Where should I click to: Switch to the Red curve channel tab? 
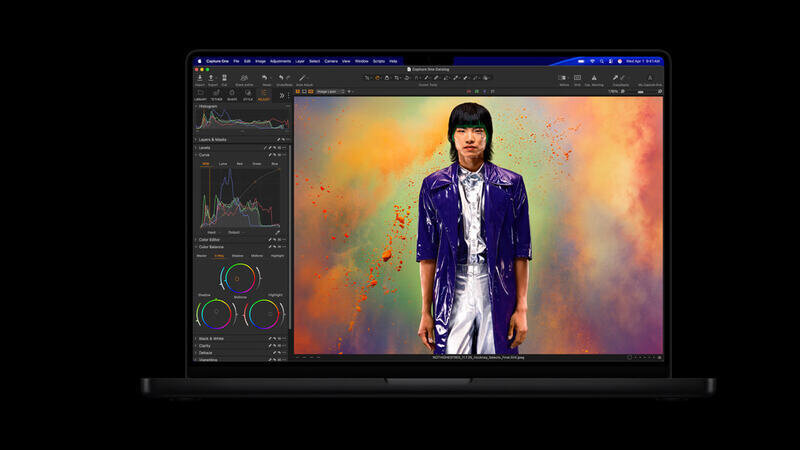(x=240, y=163)
